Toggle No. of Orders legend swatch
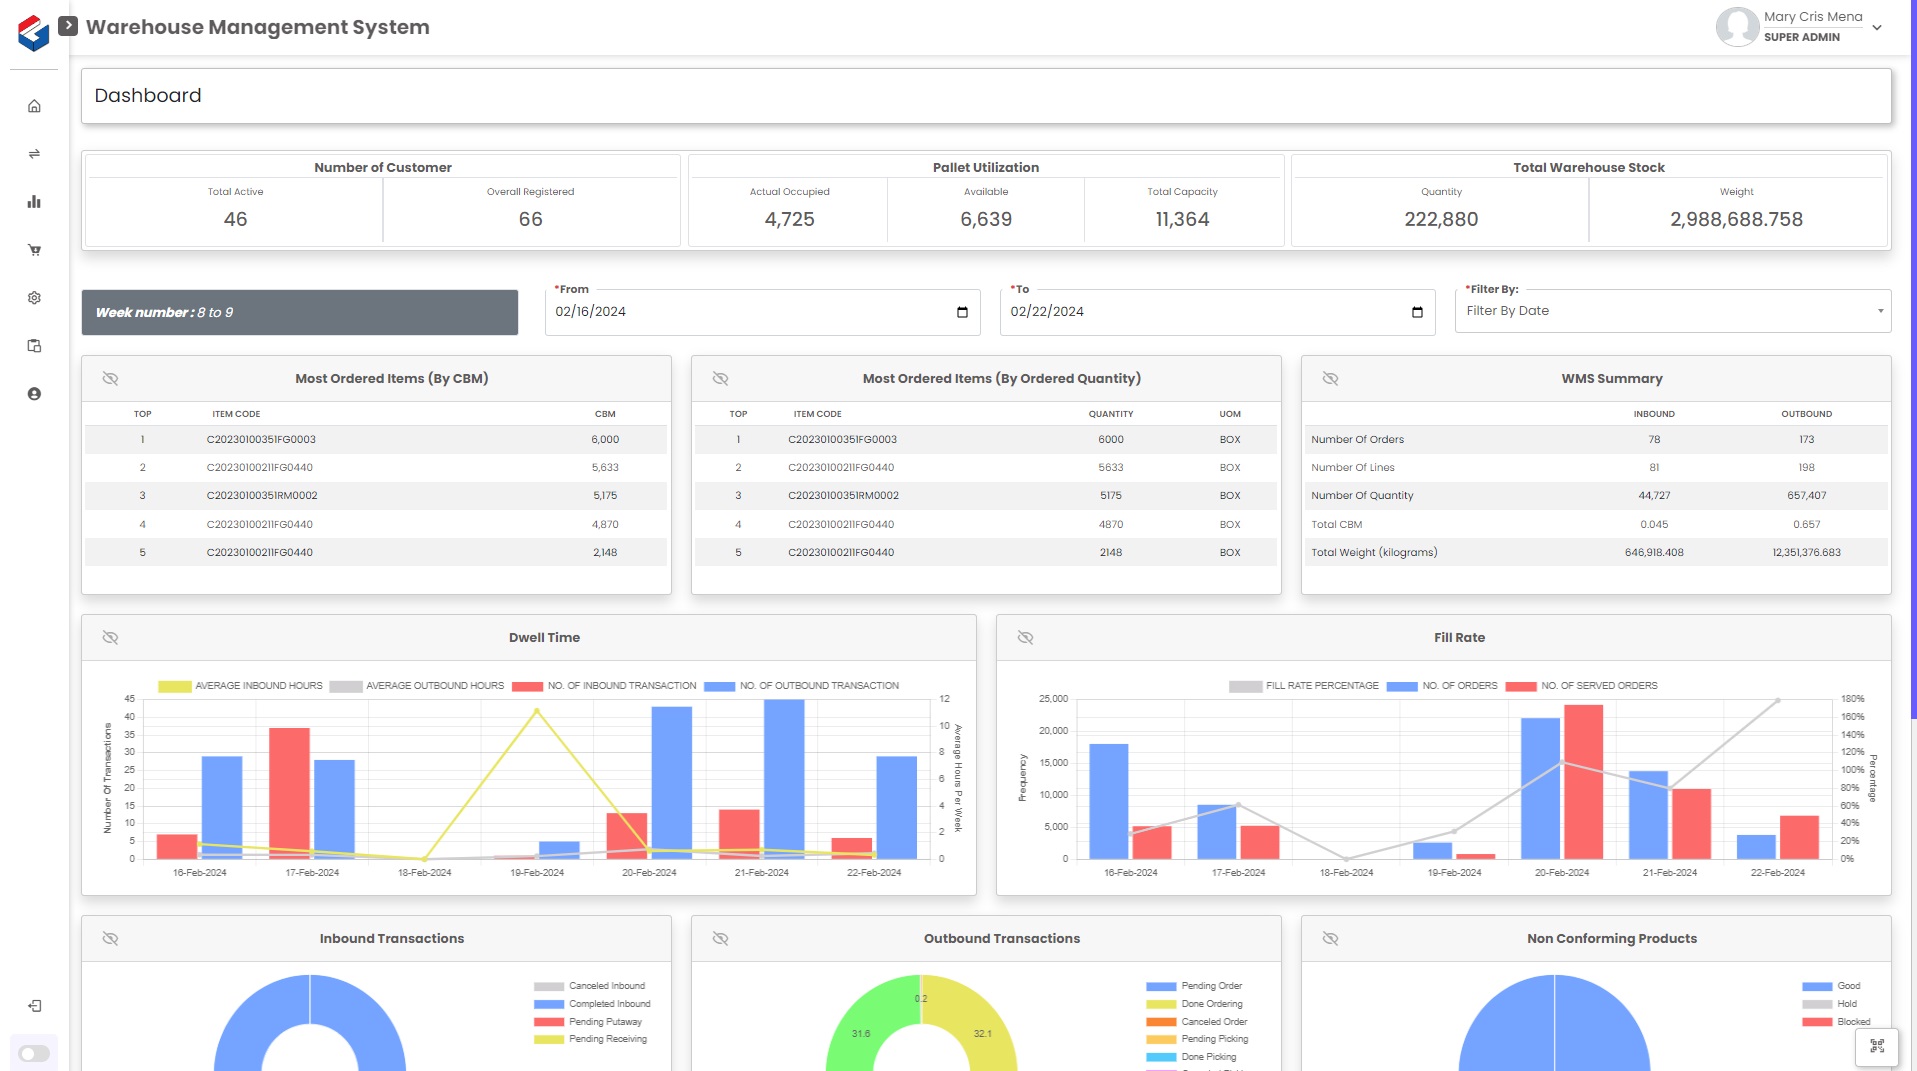Screen dimensions: 1917x1071 click(1402, 686)
